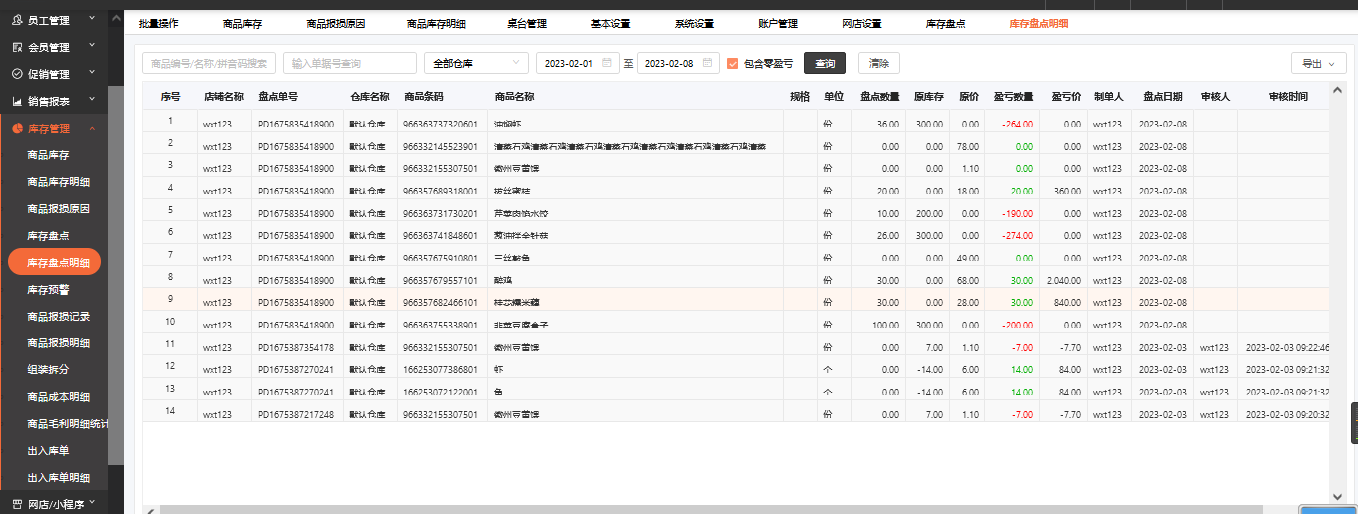This screenshot has height=514, width=1358.
Task: Click the 审核时间 column header
Action: tap(1288, 97)
